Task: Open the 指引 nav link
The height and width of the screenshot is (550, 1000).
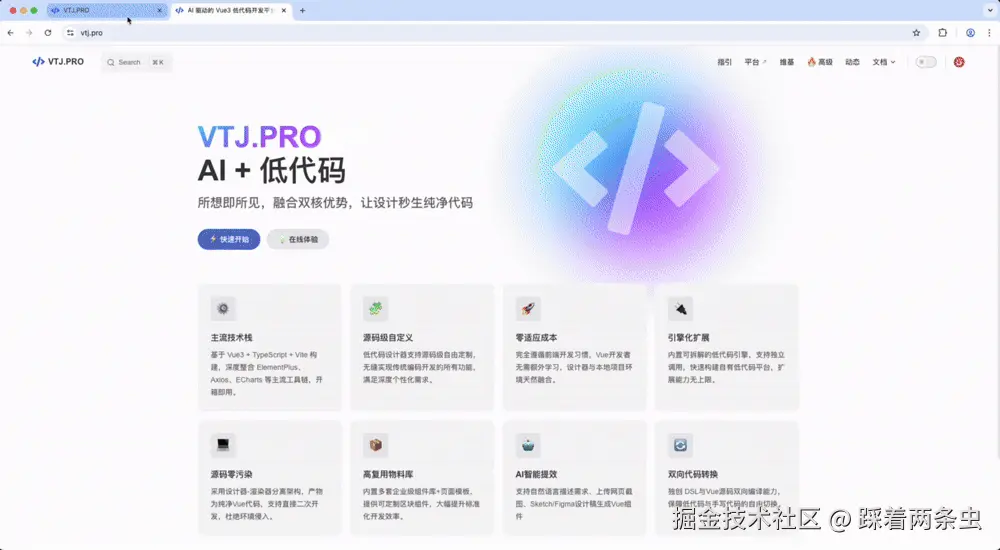Action: (x=724, y=62)
